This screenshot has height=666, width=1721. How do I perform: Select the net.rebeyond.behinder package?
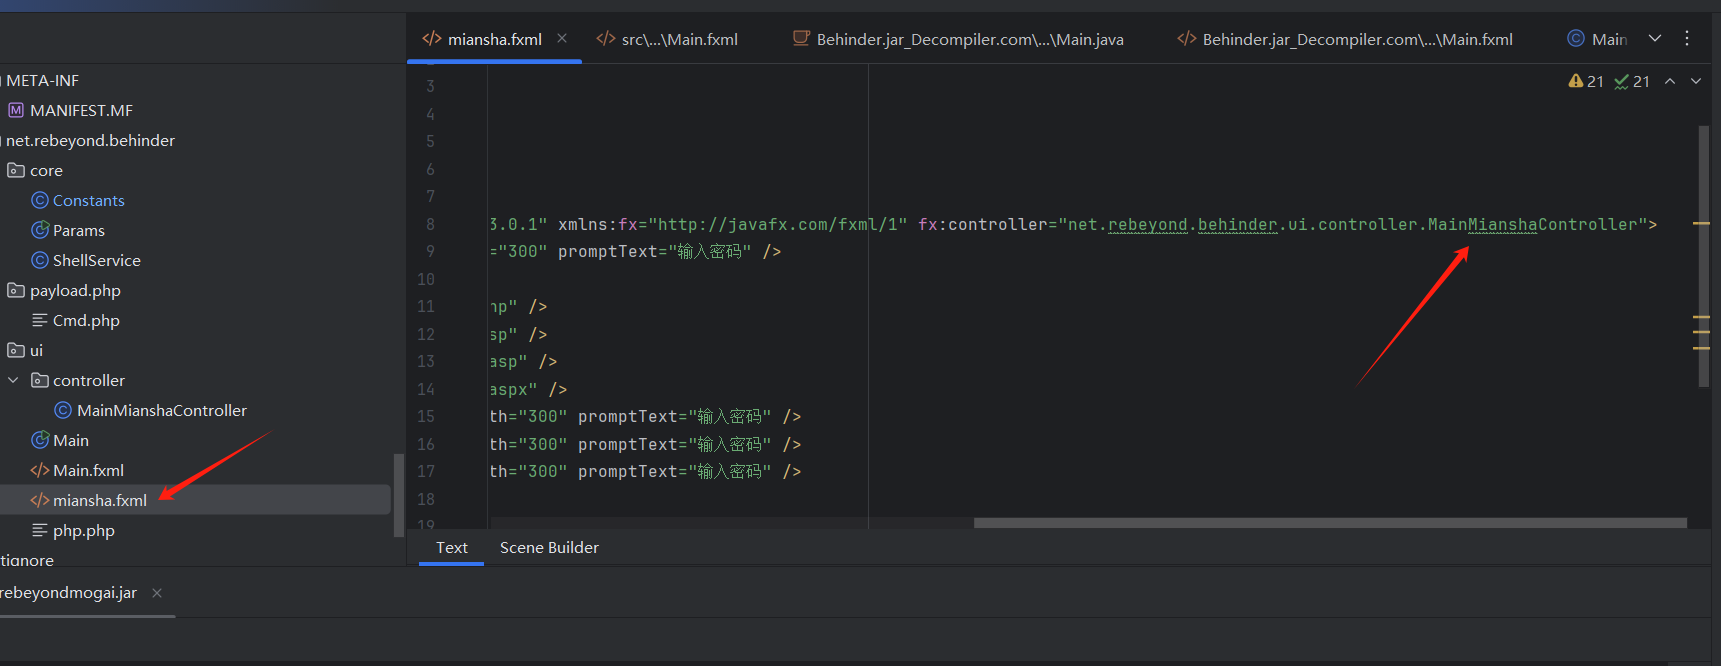pyautogui.click(x=90, y=140)
